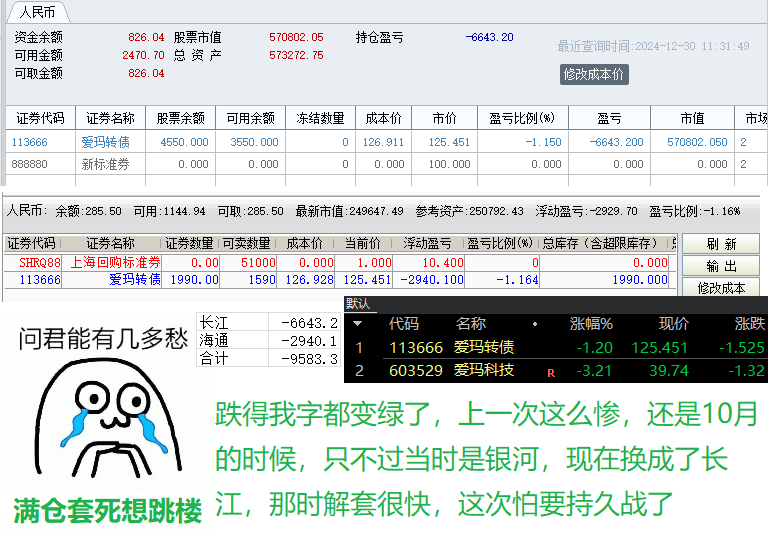
Task: Click the 修改成本 button in lower account panel
Action: click(x=721, y=287)
